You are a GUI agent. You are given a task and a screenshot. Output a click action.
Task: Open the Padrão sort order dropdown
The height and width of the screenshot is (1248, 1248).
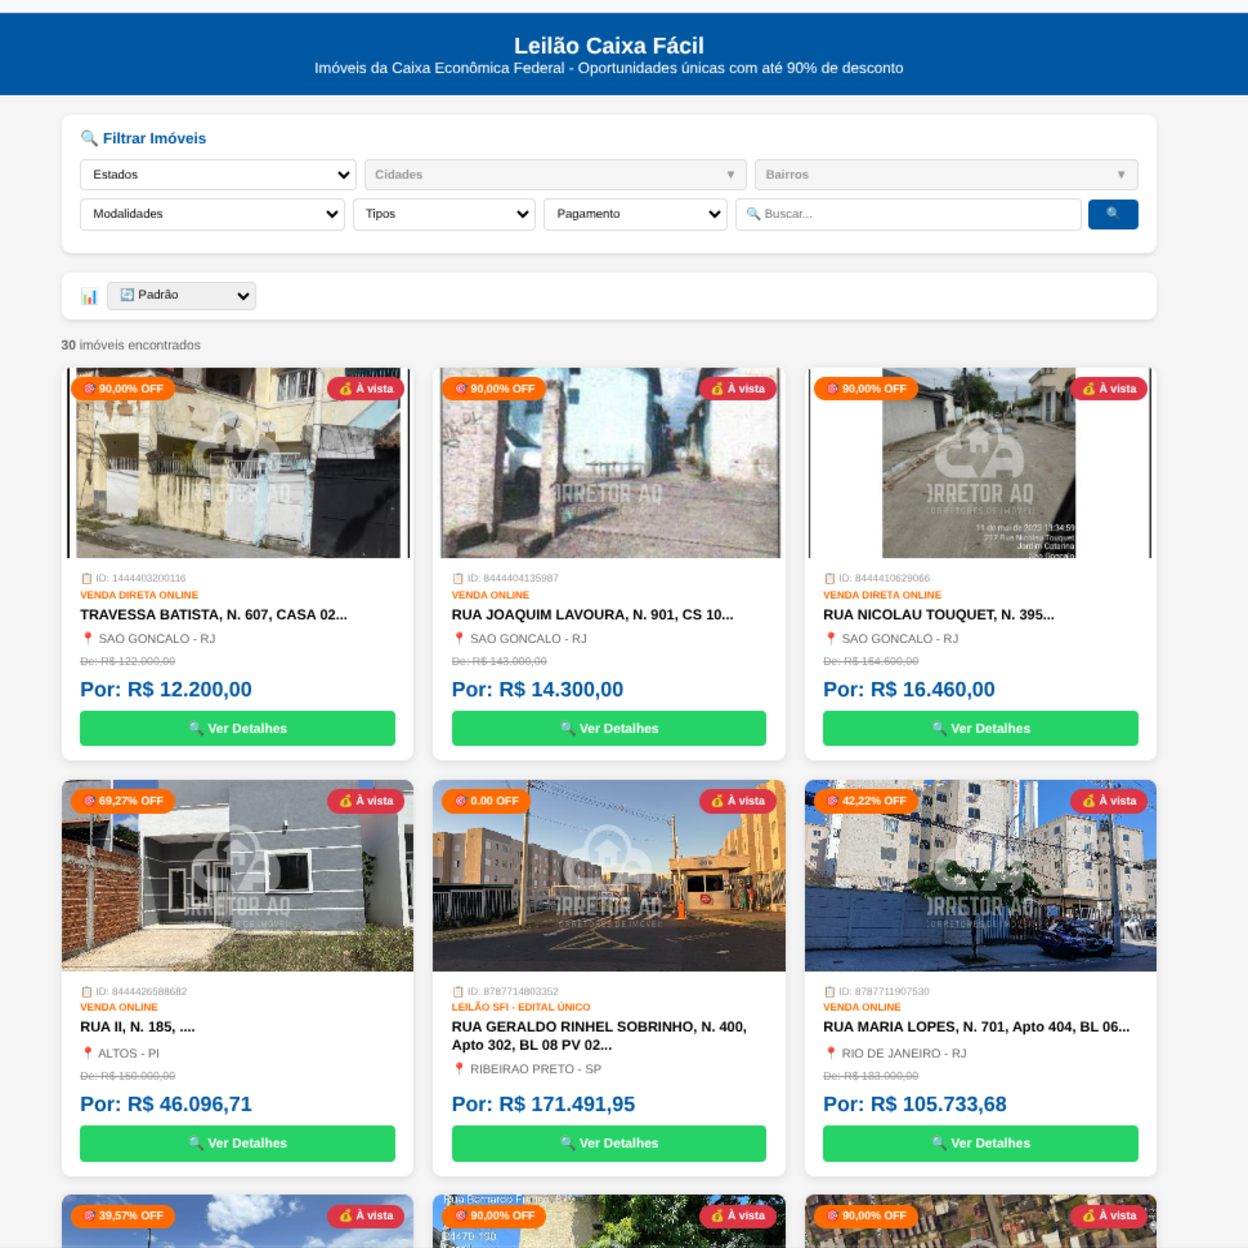coord(181,296)
